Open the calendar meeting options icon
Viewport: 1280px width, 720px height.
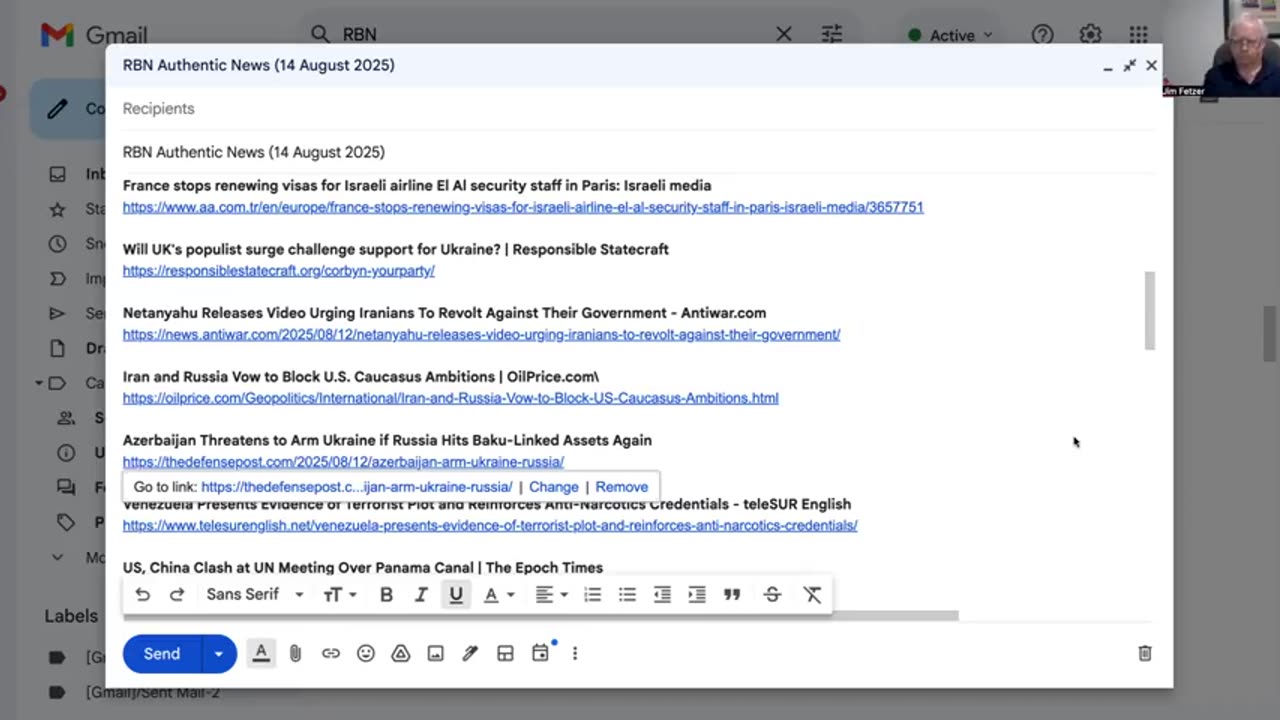[x=541, y=653]
